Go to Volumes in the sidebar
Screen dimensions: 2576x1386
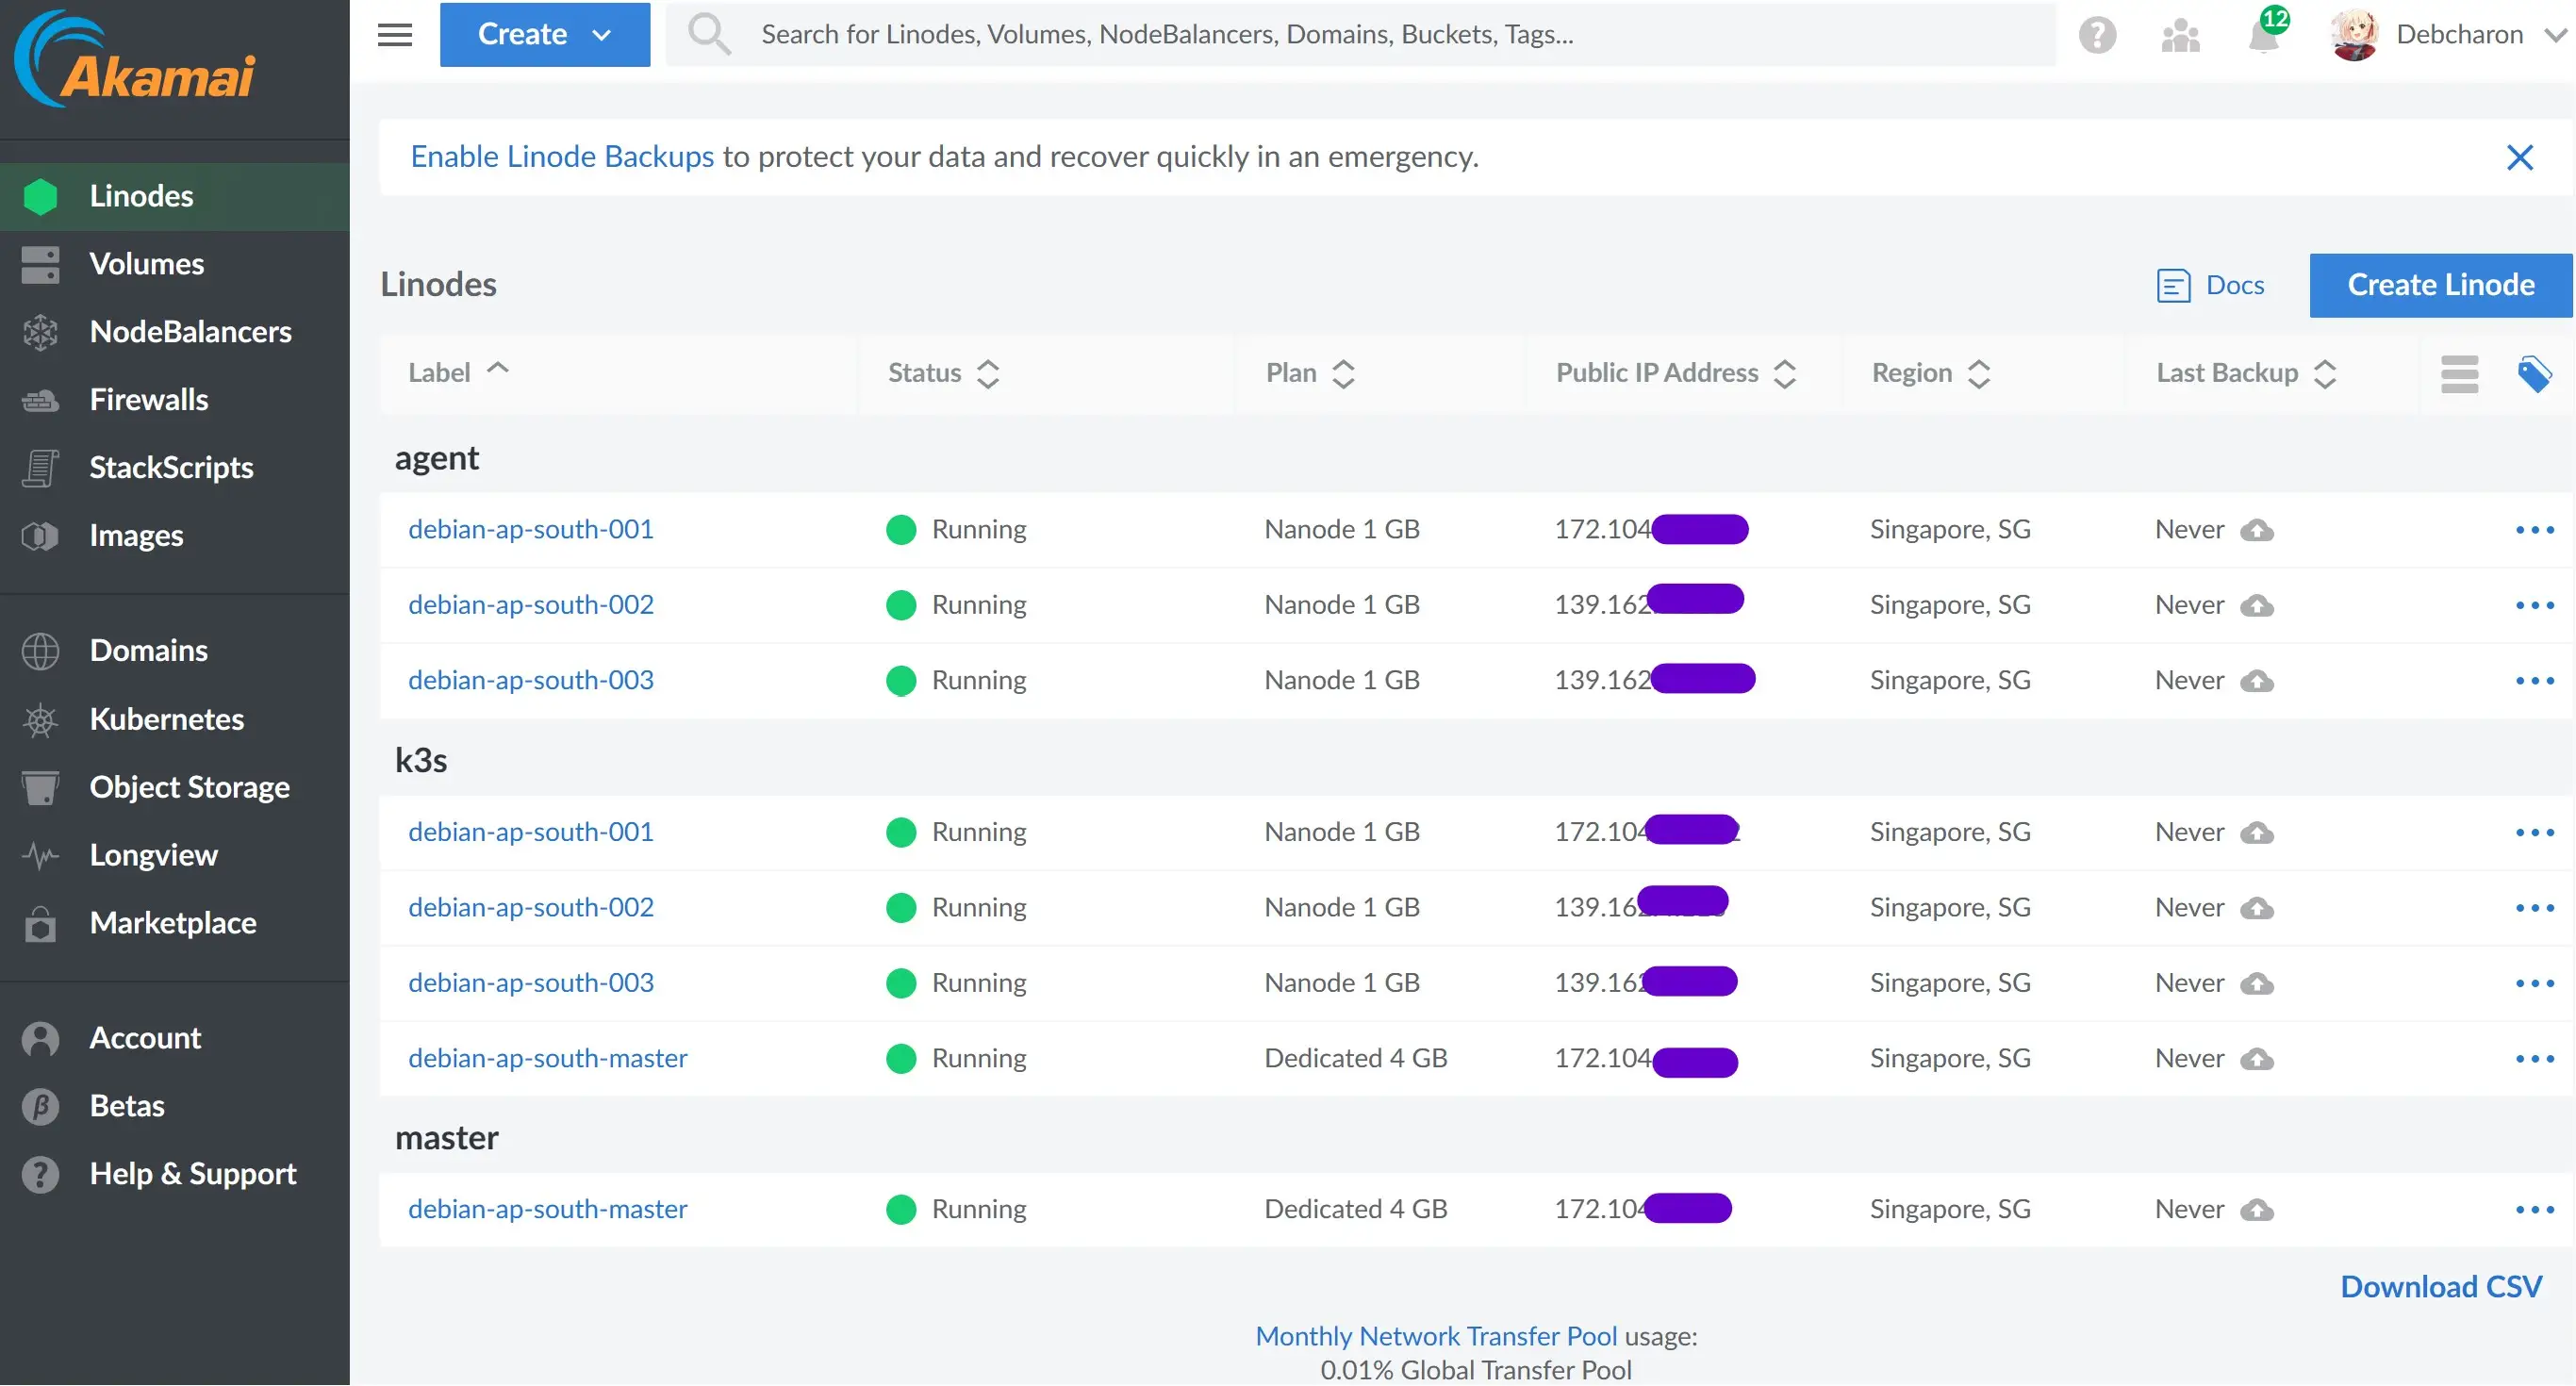[175, 264]
